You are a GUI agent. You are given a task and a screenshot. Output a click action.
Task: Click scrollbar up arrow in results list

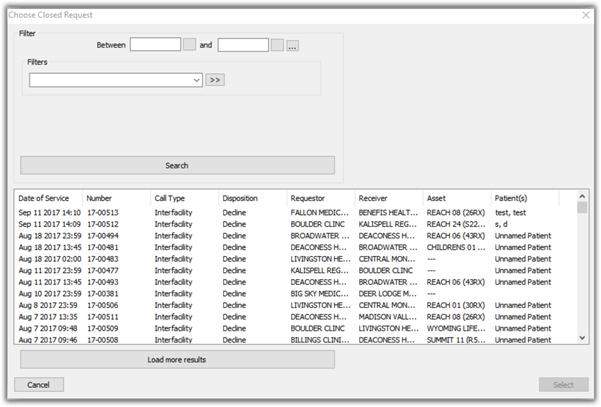(x=582, y=196)
